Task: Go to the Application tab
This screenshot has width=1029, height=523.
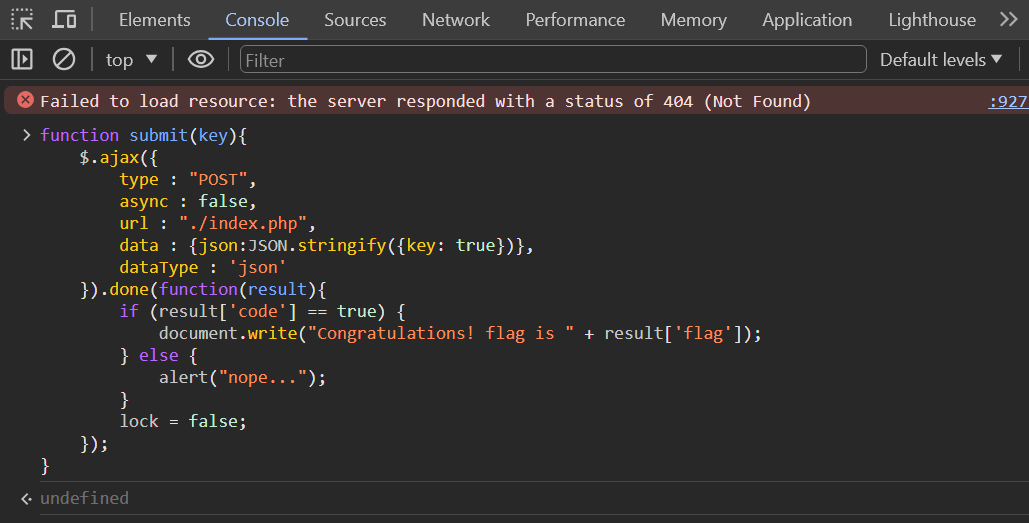Action: (x=807, y=20)
